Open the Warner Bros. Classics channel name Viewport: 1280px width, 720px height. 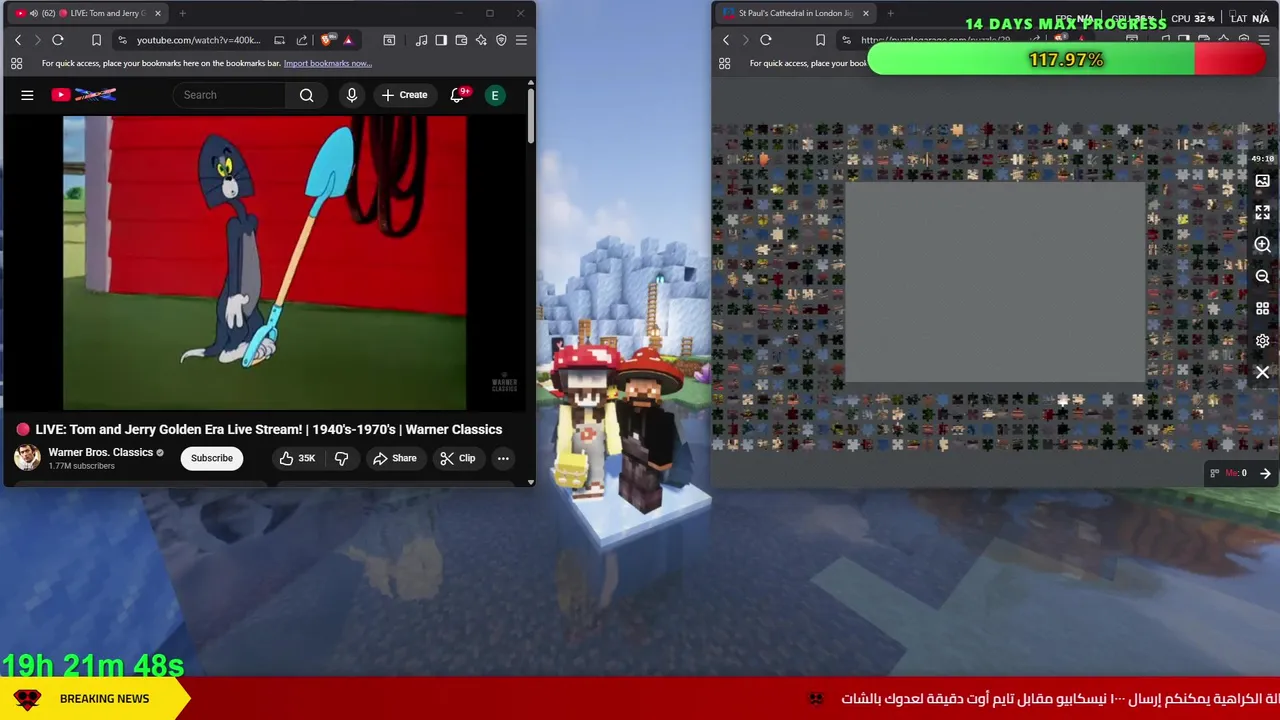[x=100, y=452]
